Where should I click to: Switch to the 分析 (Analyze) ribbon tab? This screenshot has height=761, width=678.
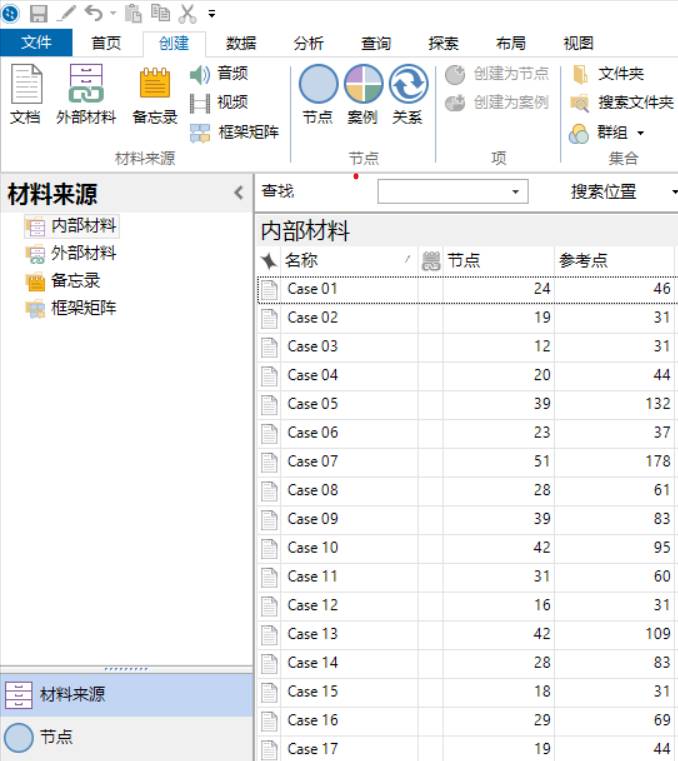pos(308,43)
